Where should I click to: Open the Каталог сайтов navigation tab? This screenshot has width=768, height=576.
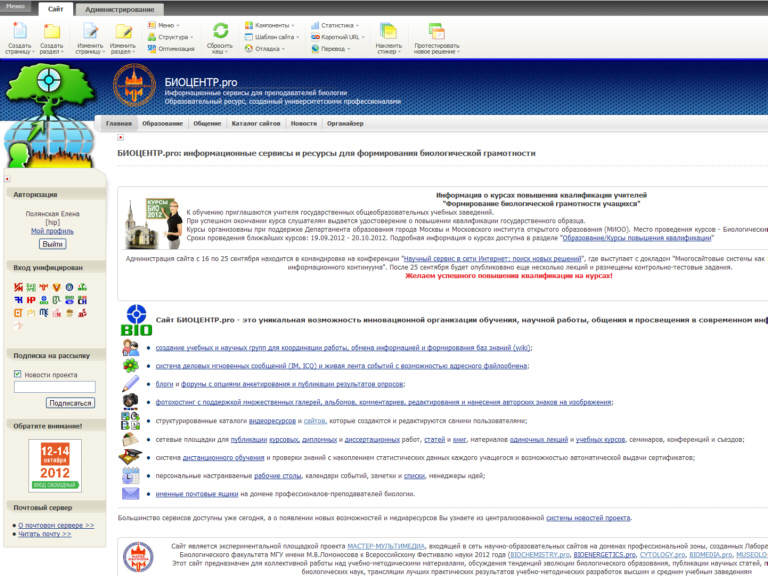click(256, 123)
